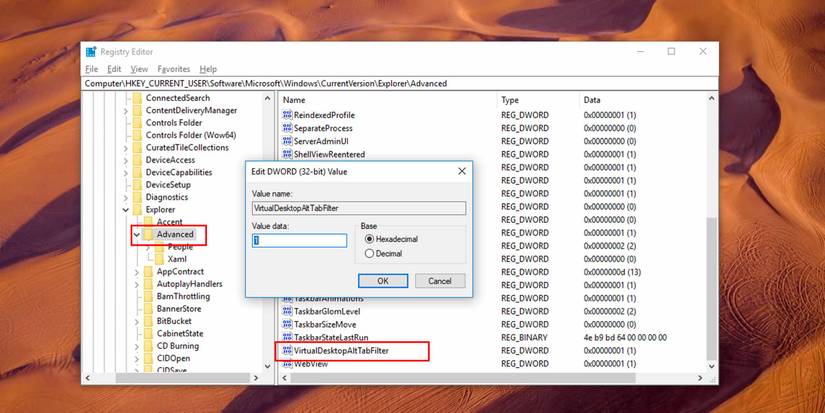Expand the AutoplayHandlers key
This screenshot has width=825, height=413.
[137, 284]
